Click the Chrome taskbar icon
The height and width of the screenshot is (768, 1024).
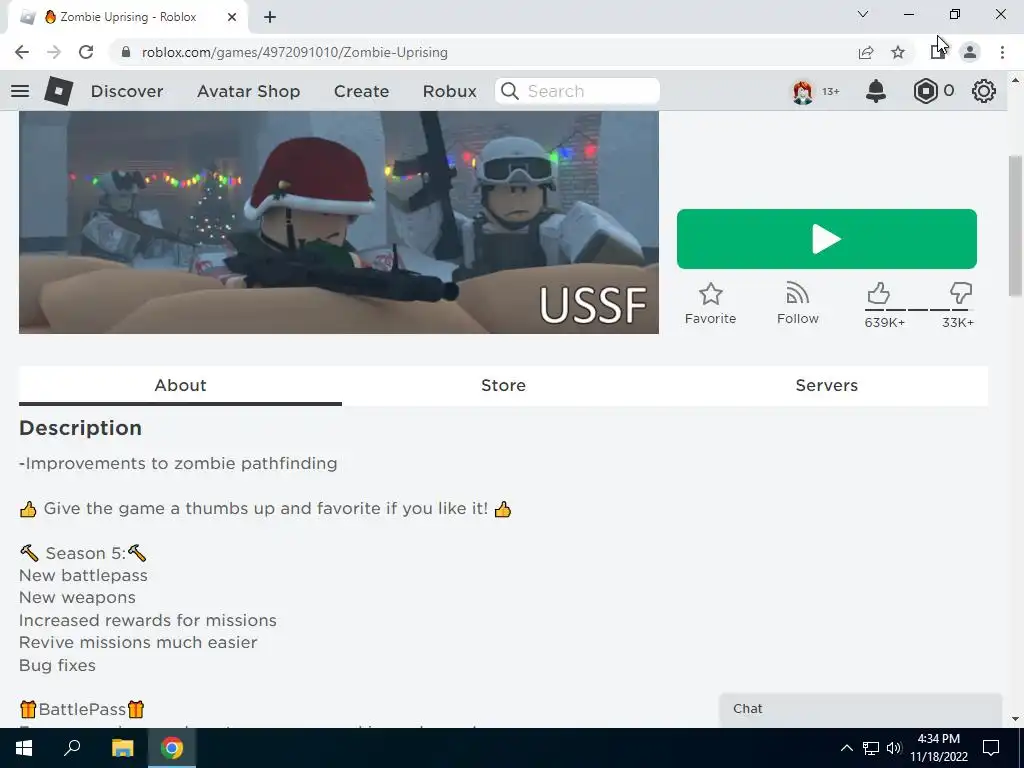(x=172, y=748)
